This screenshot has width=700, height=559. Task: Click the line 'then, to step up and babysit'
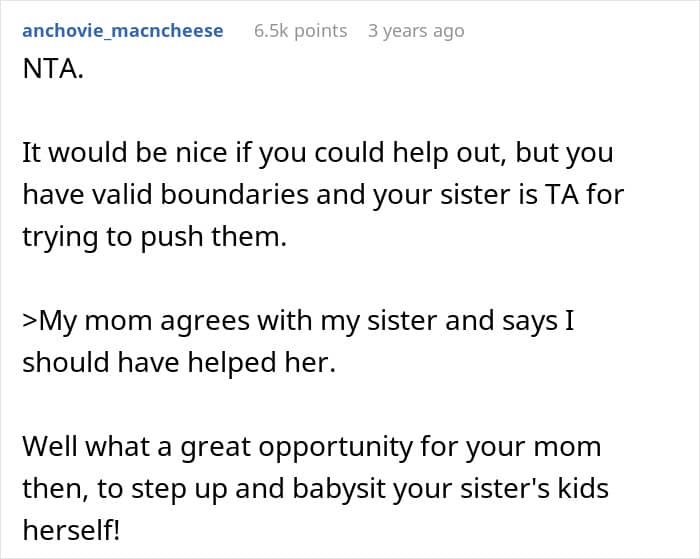pos(316,489)
